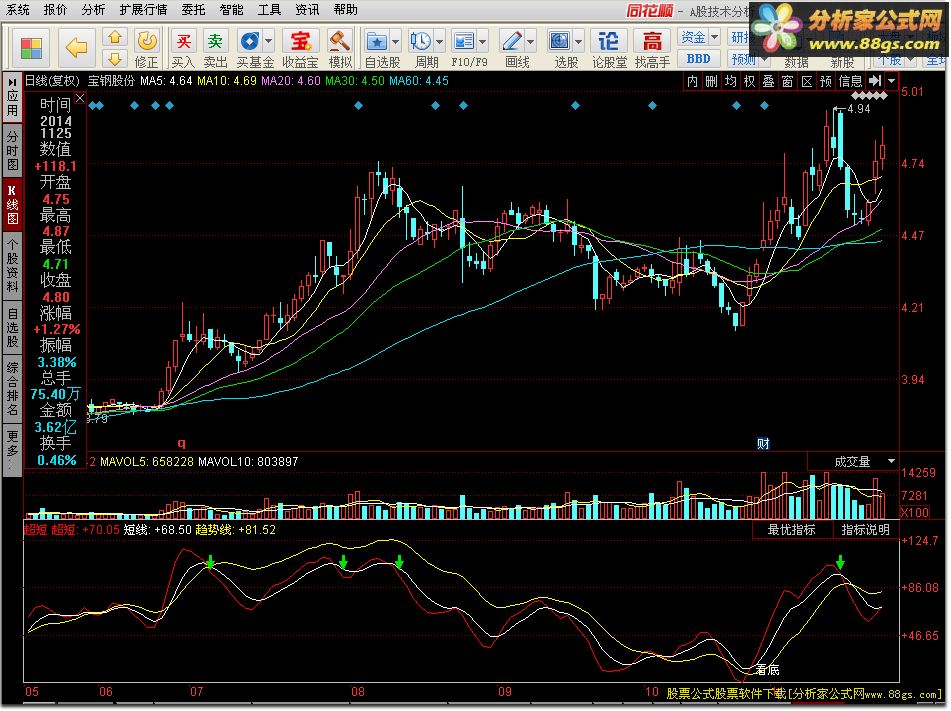Open the 论股堂 forum icon
951x711 pixels.
click(608, 47)
